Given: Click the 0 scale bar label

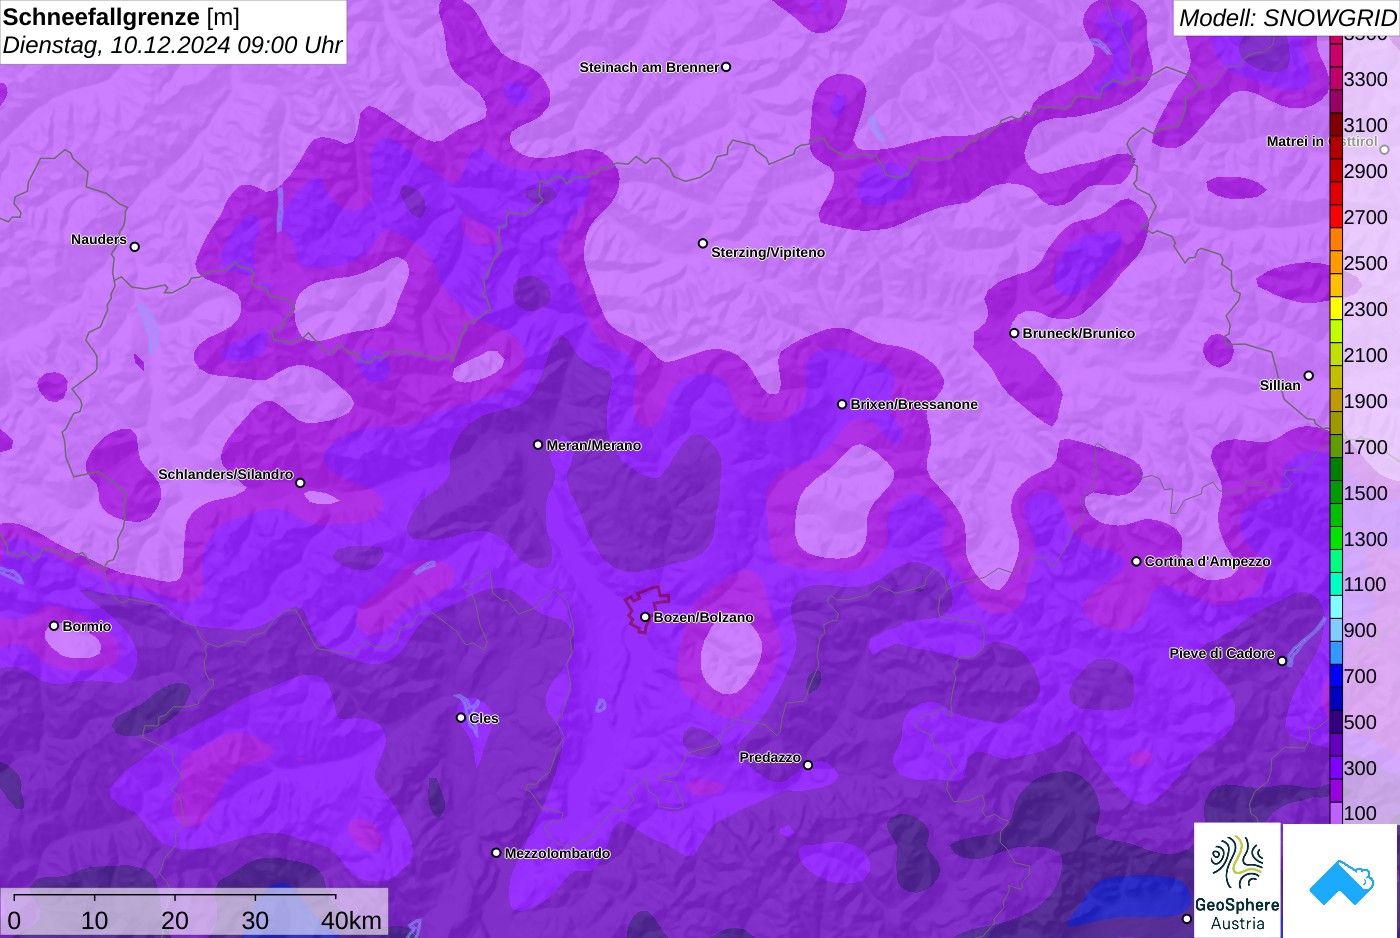Looking at the screenshot, I should coord(14,921).
